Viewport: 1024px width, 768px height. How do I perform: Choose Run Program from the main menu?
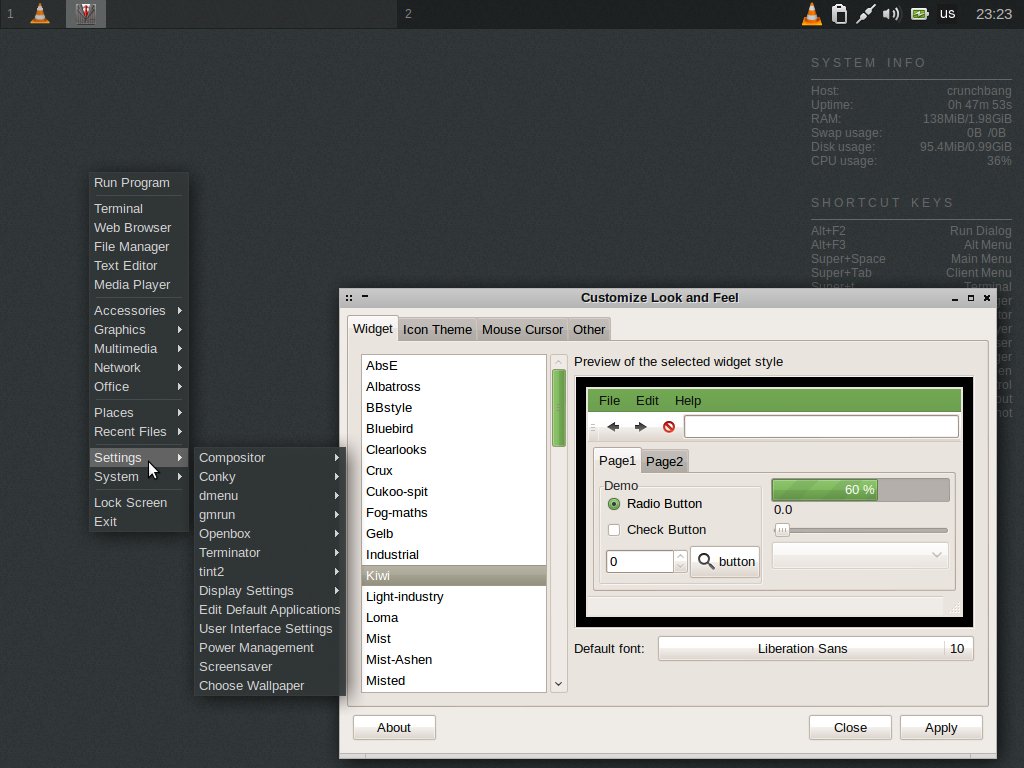coord(138,182)
